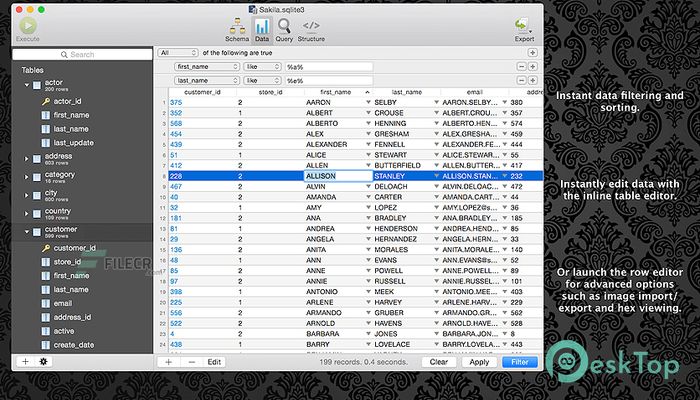Open the gear settings menu below tables
Screen dimensions: 700x400
43,362
